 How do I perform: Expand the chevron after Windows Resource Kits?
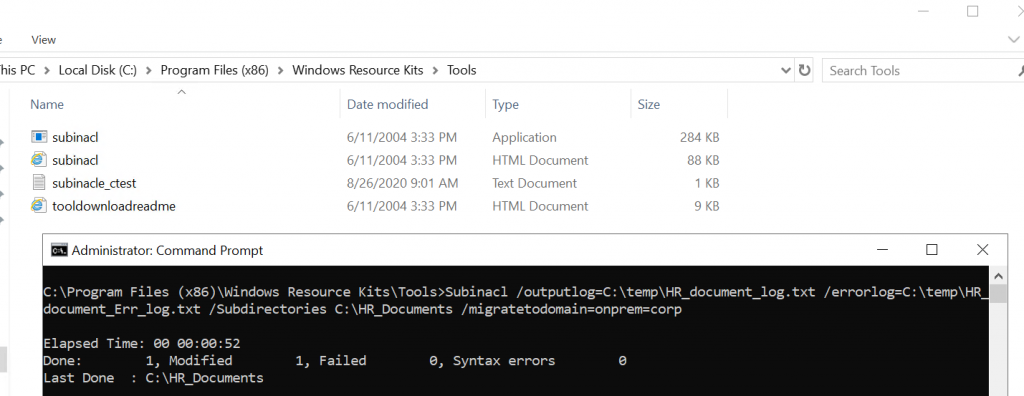(x=435, y=71)
